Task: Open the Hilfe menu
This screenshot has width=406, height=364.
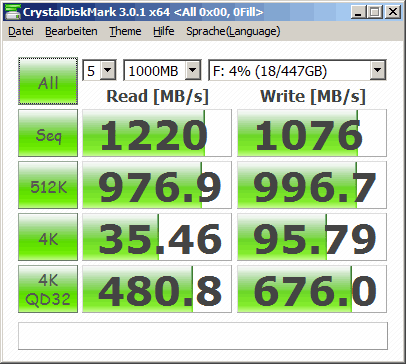Action: click(164, 31)
